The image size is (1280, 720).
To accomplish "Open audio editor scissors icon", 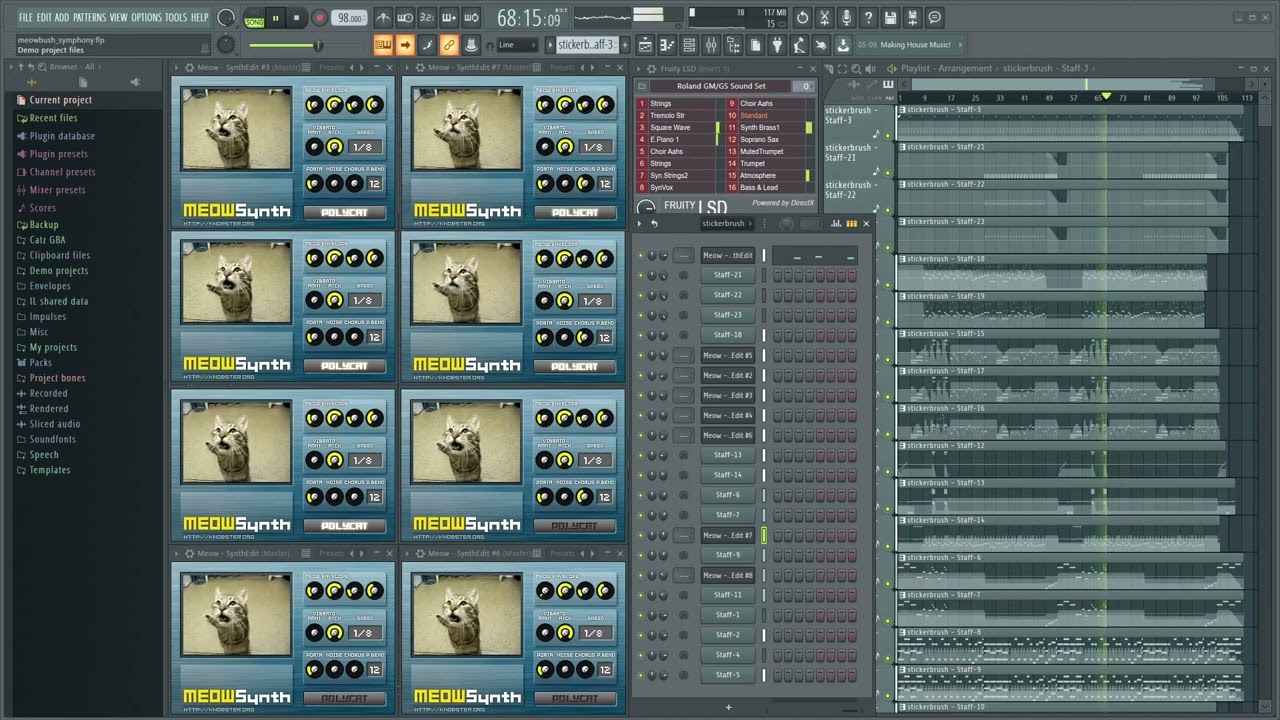I will point(824,18).
